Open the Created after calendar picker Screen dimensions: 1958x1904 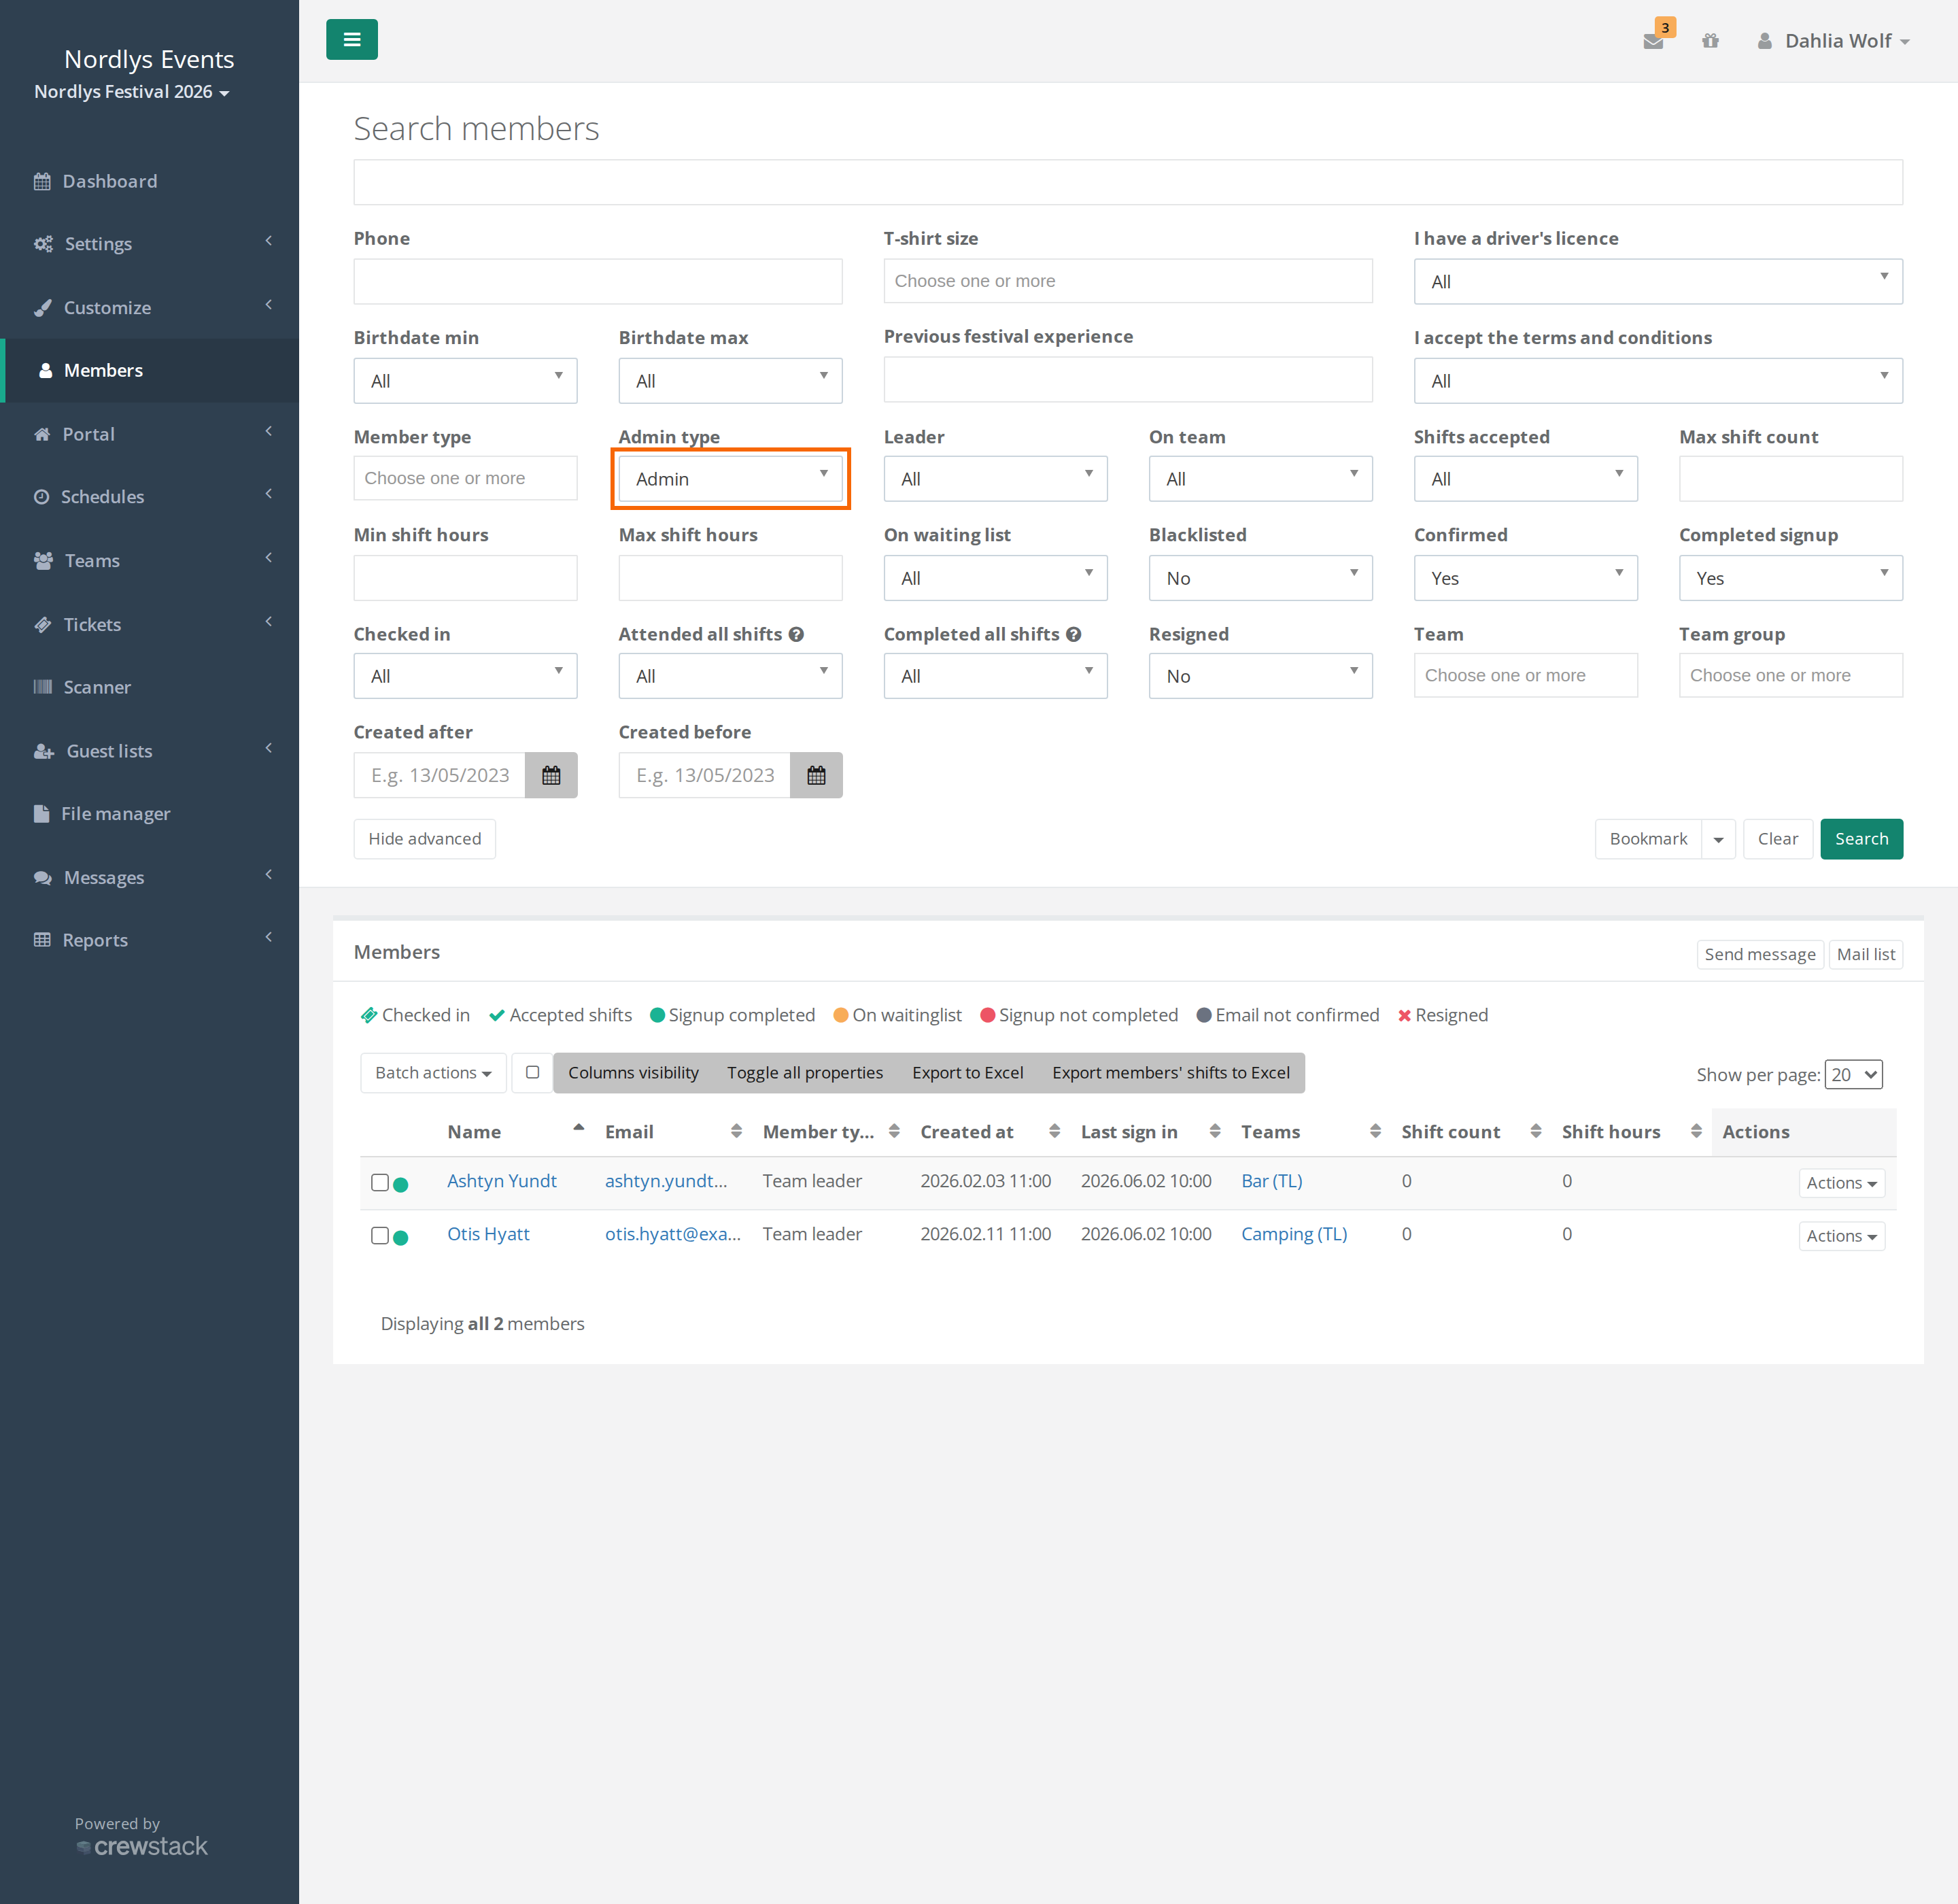click(x=551, y=775)
